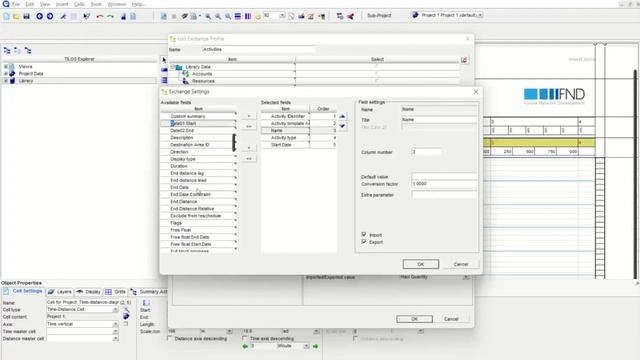Click the blue vertical bars toolbar icon
Image resolution: width=640 pixels, height=360 pixels.
[248, 16]
